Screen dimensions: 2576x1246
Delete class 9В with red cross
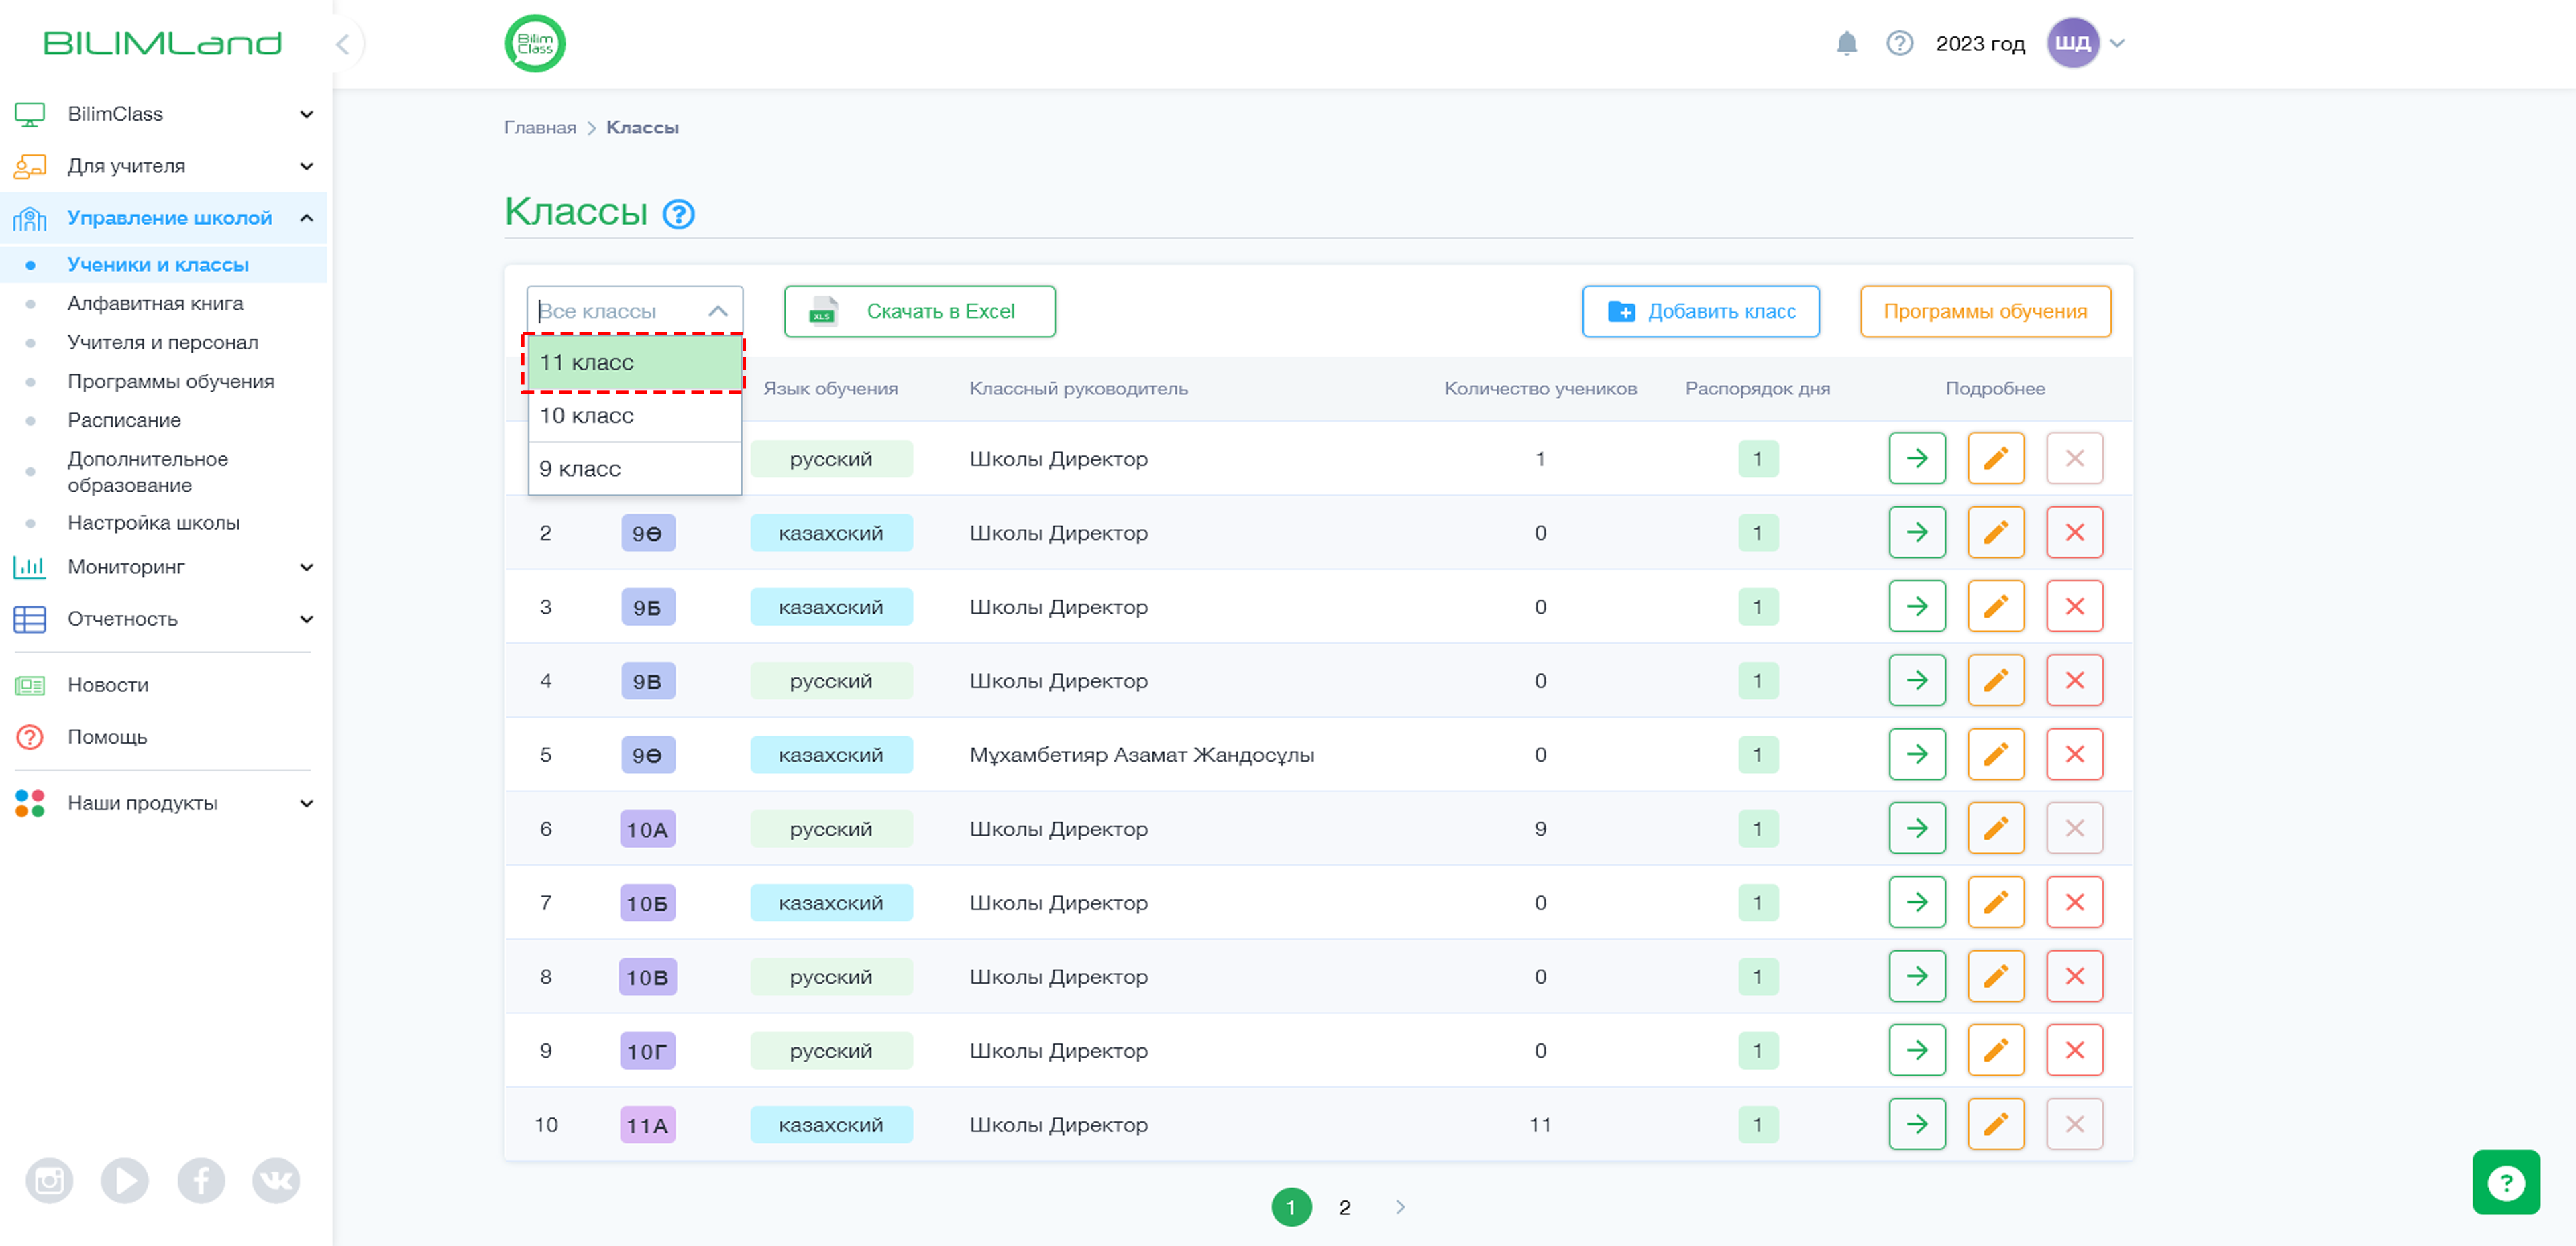click(x=2074, y=680)
